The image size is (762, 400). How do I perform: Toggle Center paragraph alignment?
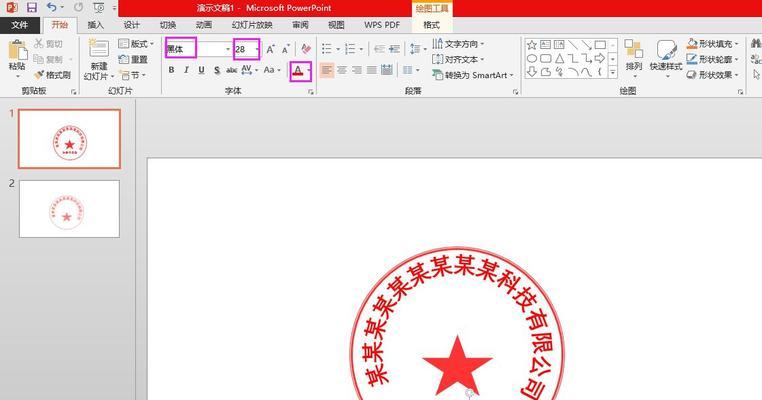tap(342, 70)
